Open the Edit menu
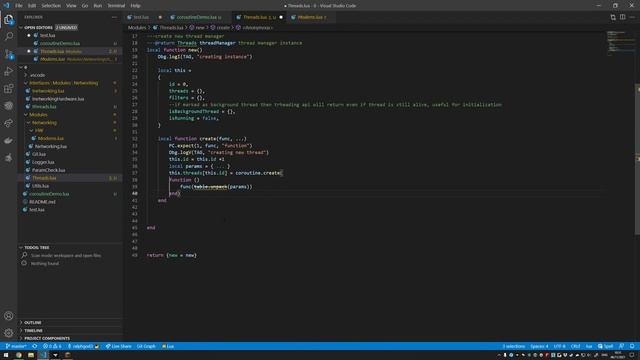640x360 pixels. pyautogui.click(x=32, y=6)
